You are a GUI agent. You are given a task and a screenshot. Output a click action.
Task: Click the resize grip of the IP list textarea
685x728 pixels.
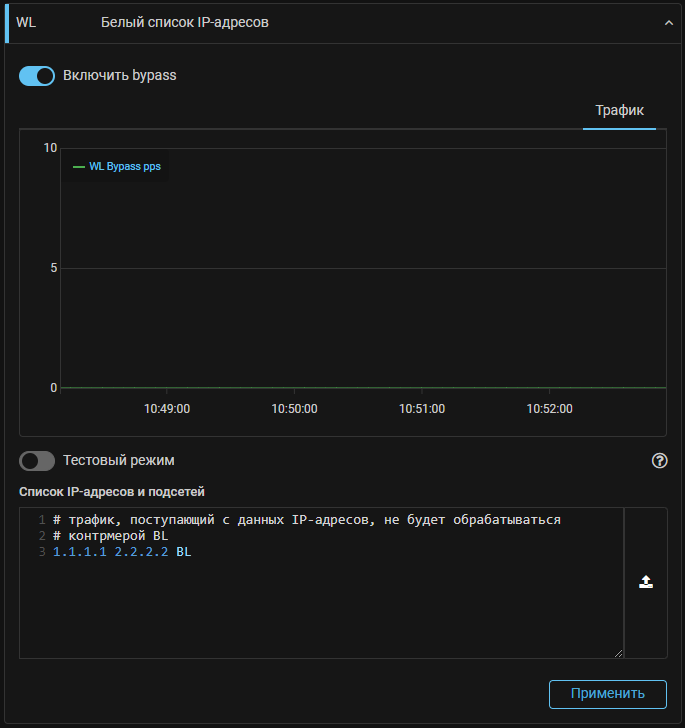pyautogui.click(x=618, y=653)
